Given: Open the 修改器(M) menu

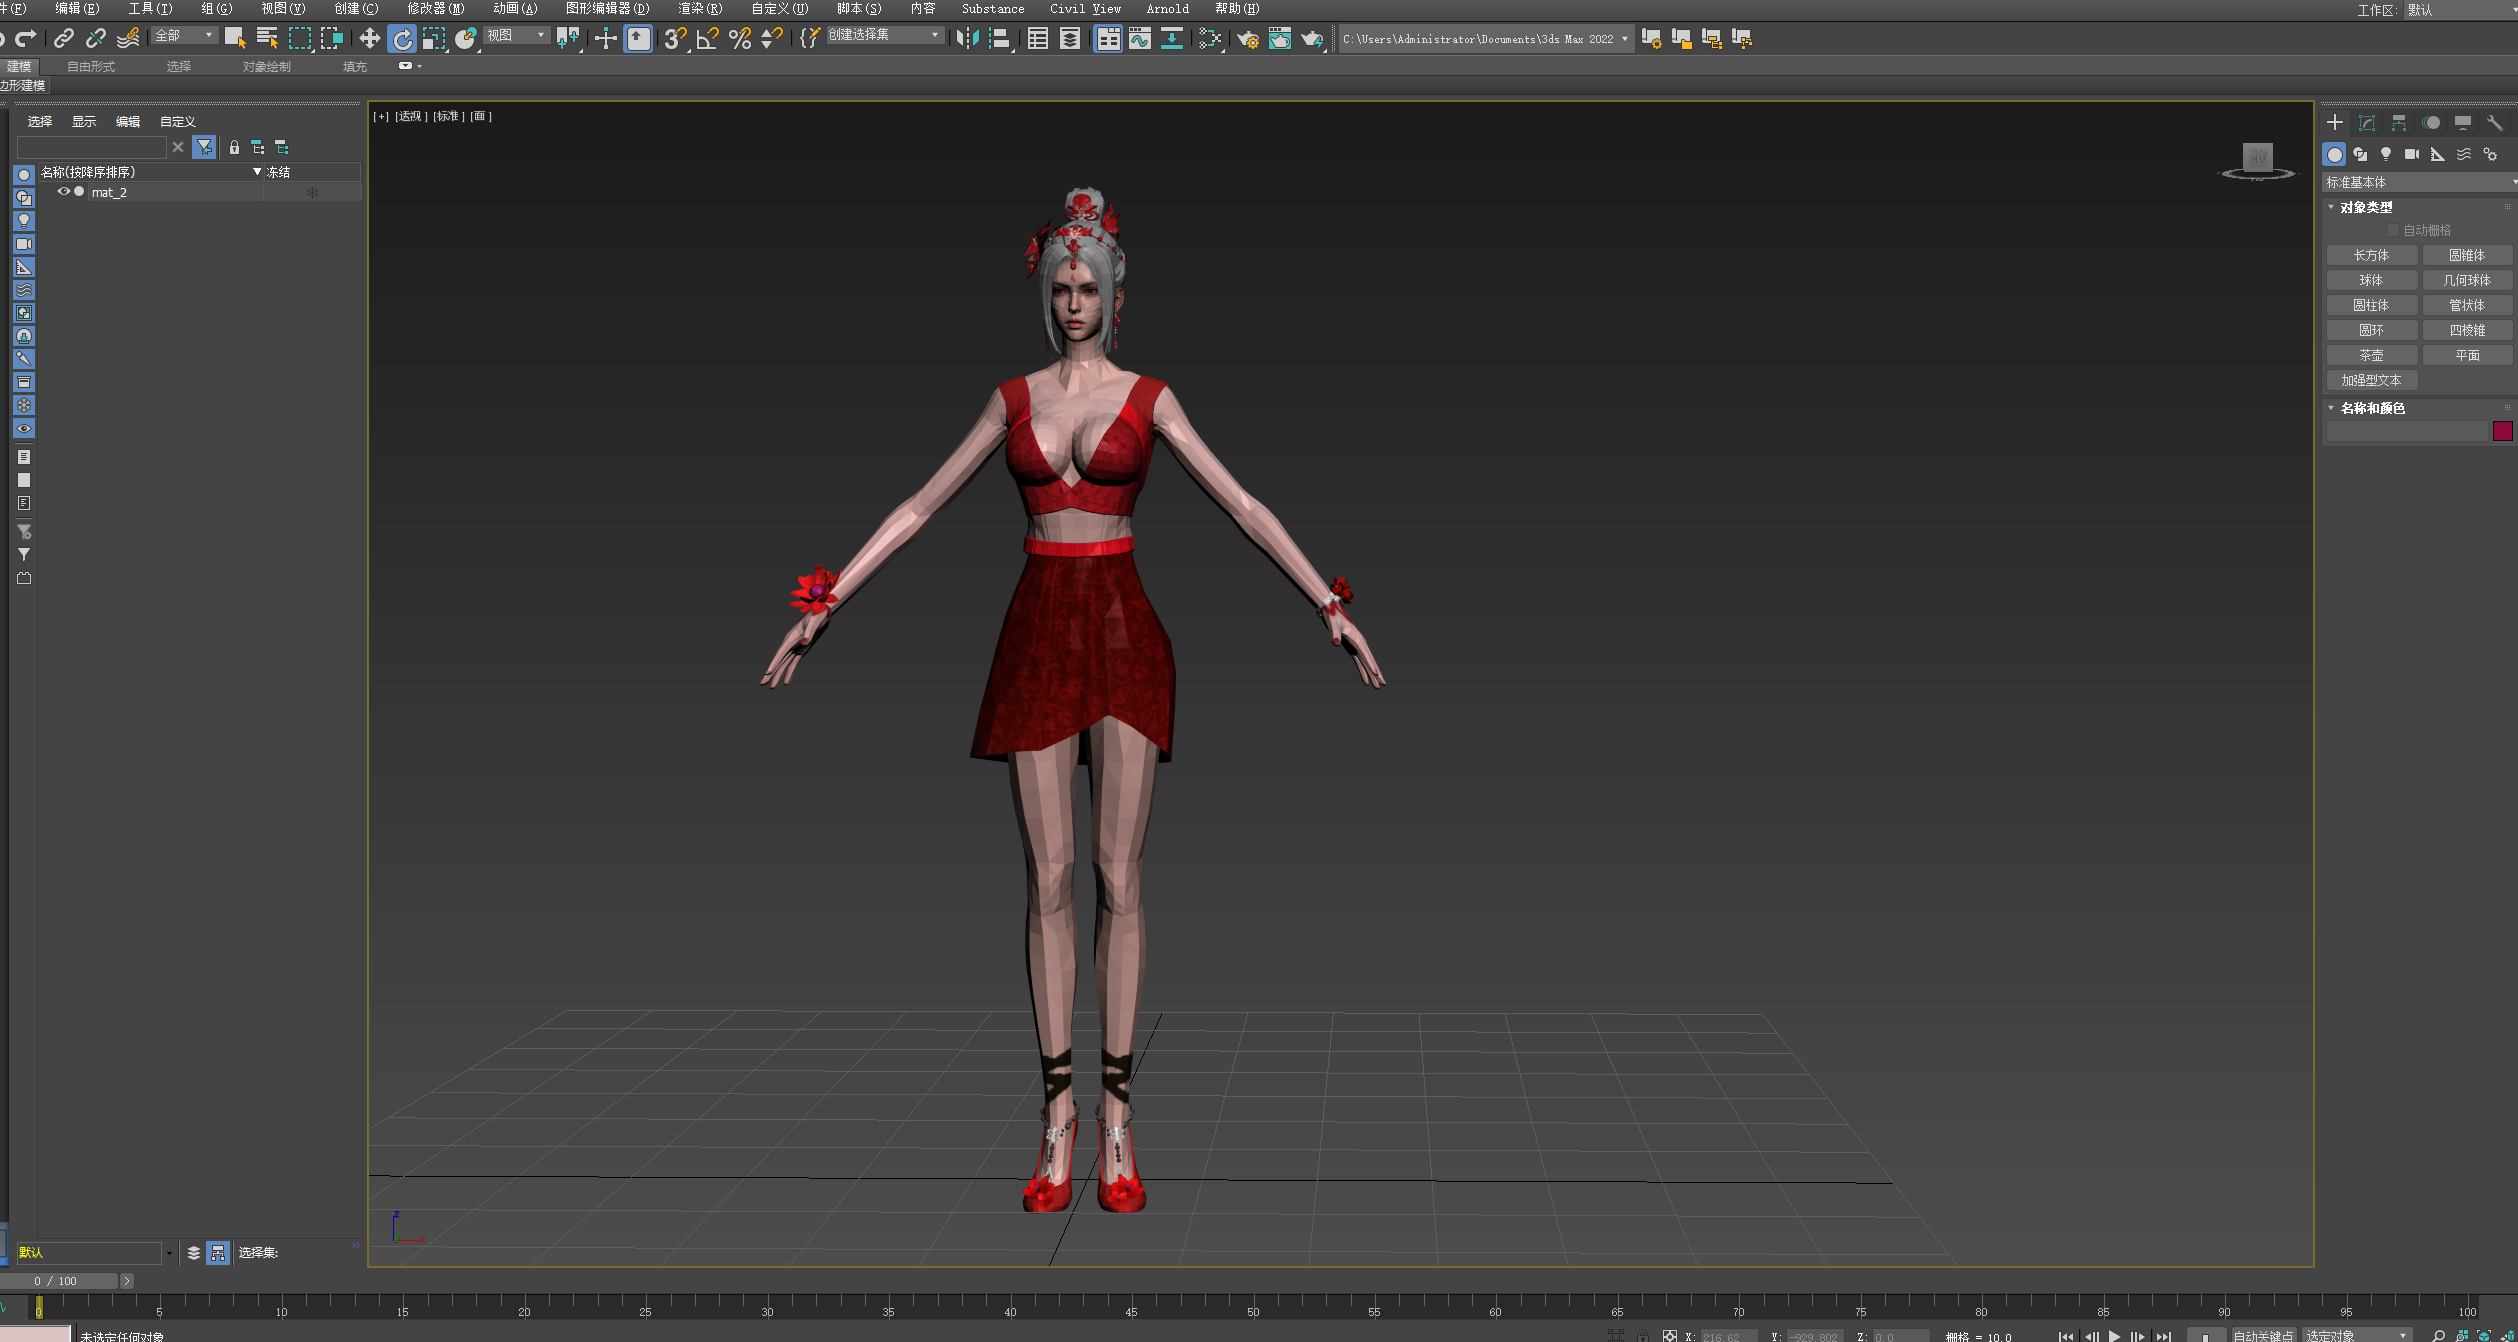Looking at the screenshot, I should 435,9.
